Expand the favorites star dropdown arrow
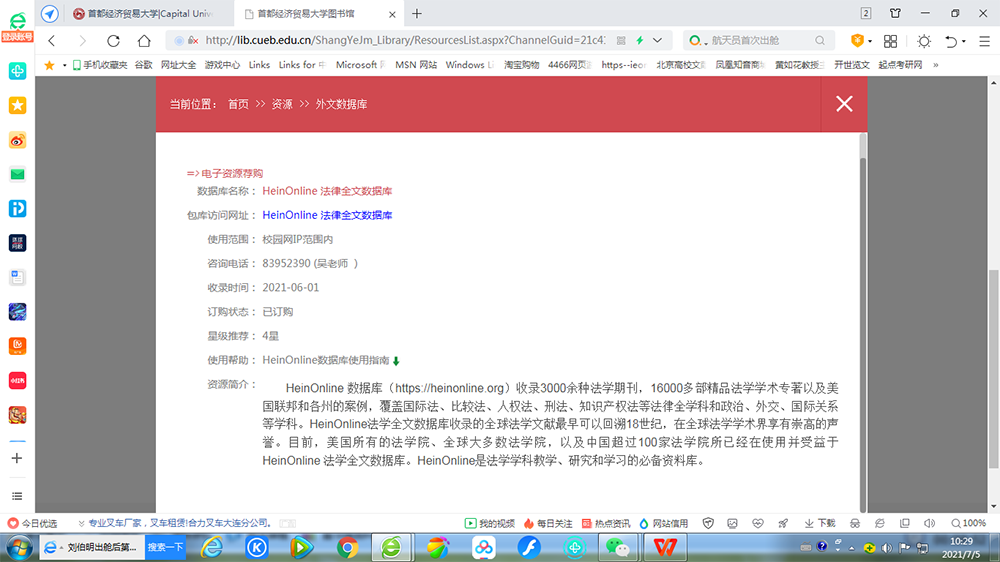 [64, 65]
